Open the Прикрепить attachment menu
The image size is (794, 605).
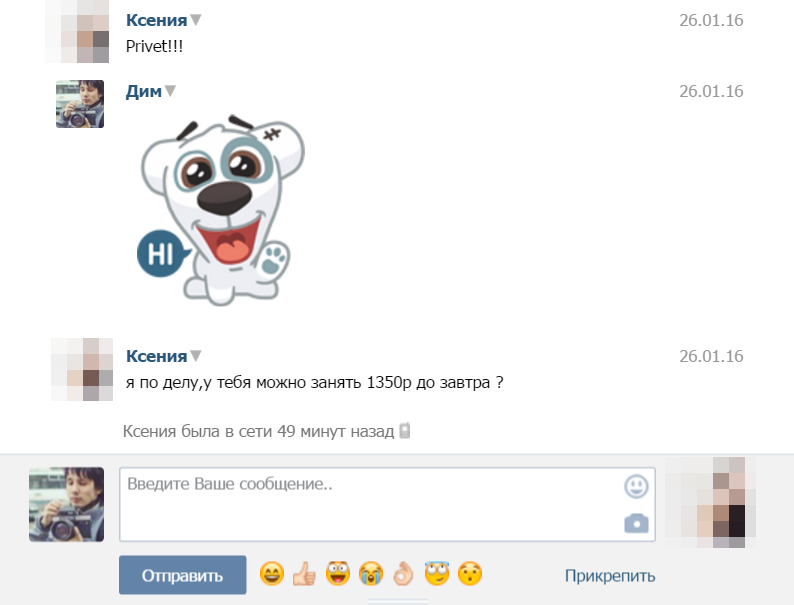(x=610, y=575)
